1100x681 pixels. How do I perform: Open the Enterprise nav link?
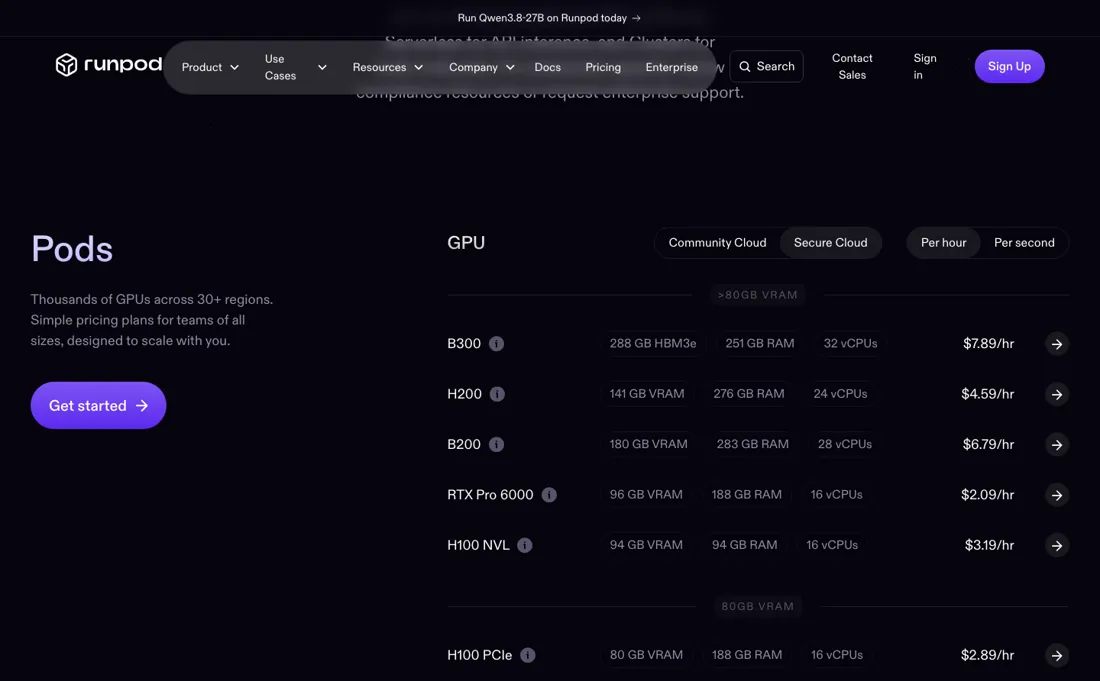click(x=671, y=67)
